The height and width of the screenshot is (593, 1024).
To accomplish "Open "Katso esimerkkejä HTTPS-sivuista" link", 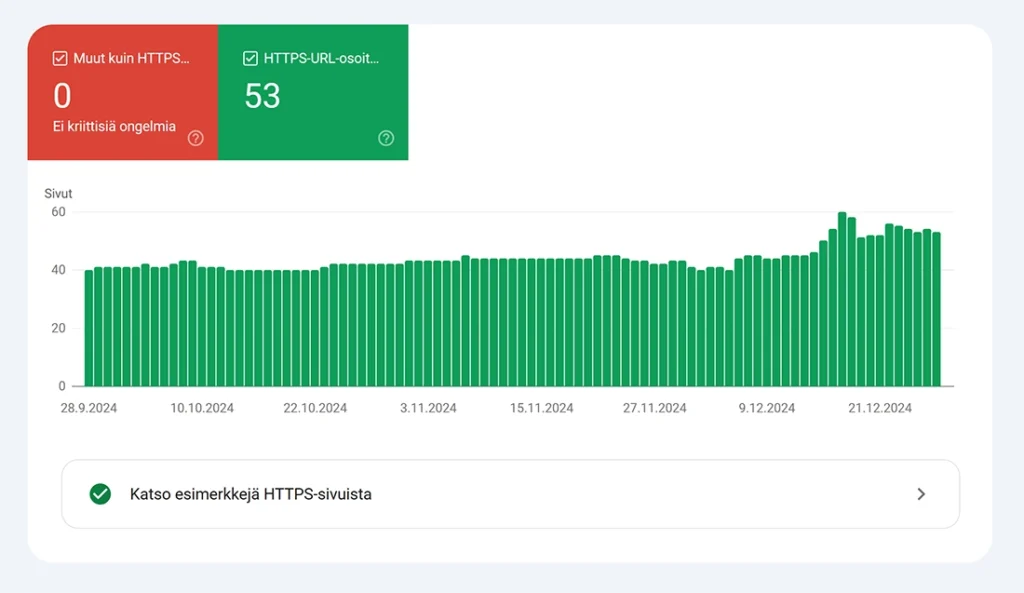I will point(251,494).
